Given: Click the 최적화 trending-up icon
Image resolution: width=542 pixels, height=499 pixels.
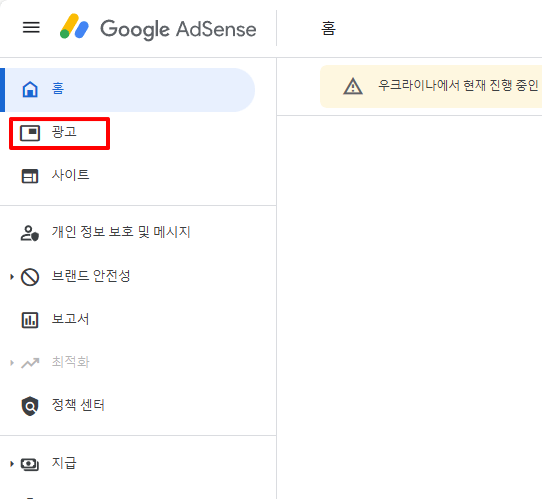Looking at the screenshot, I should pos(30,363).
